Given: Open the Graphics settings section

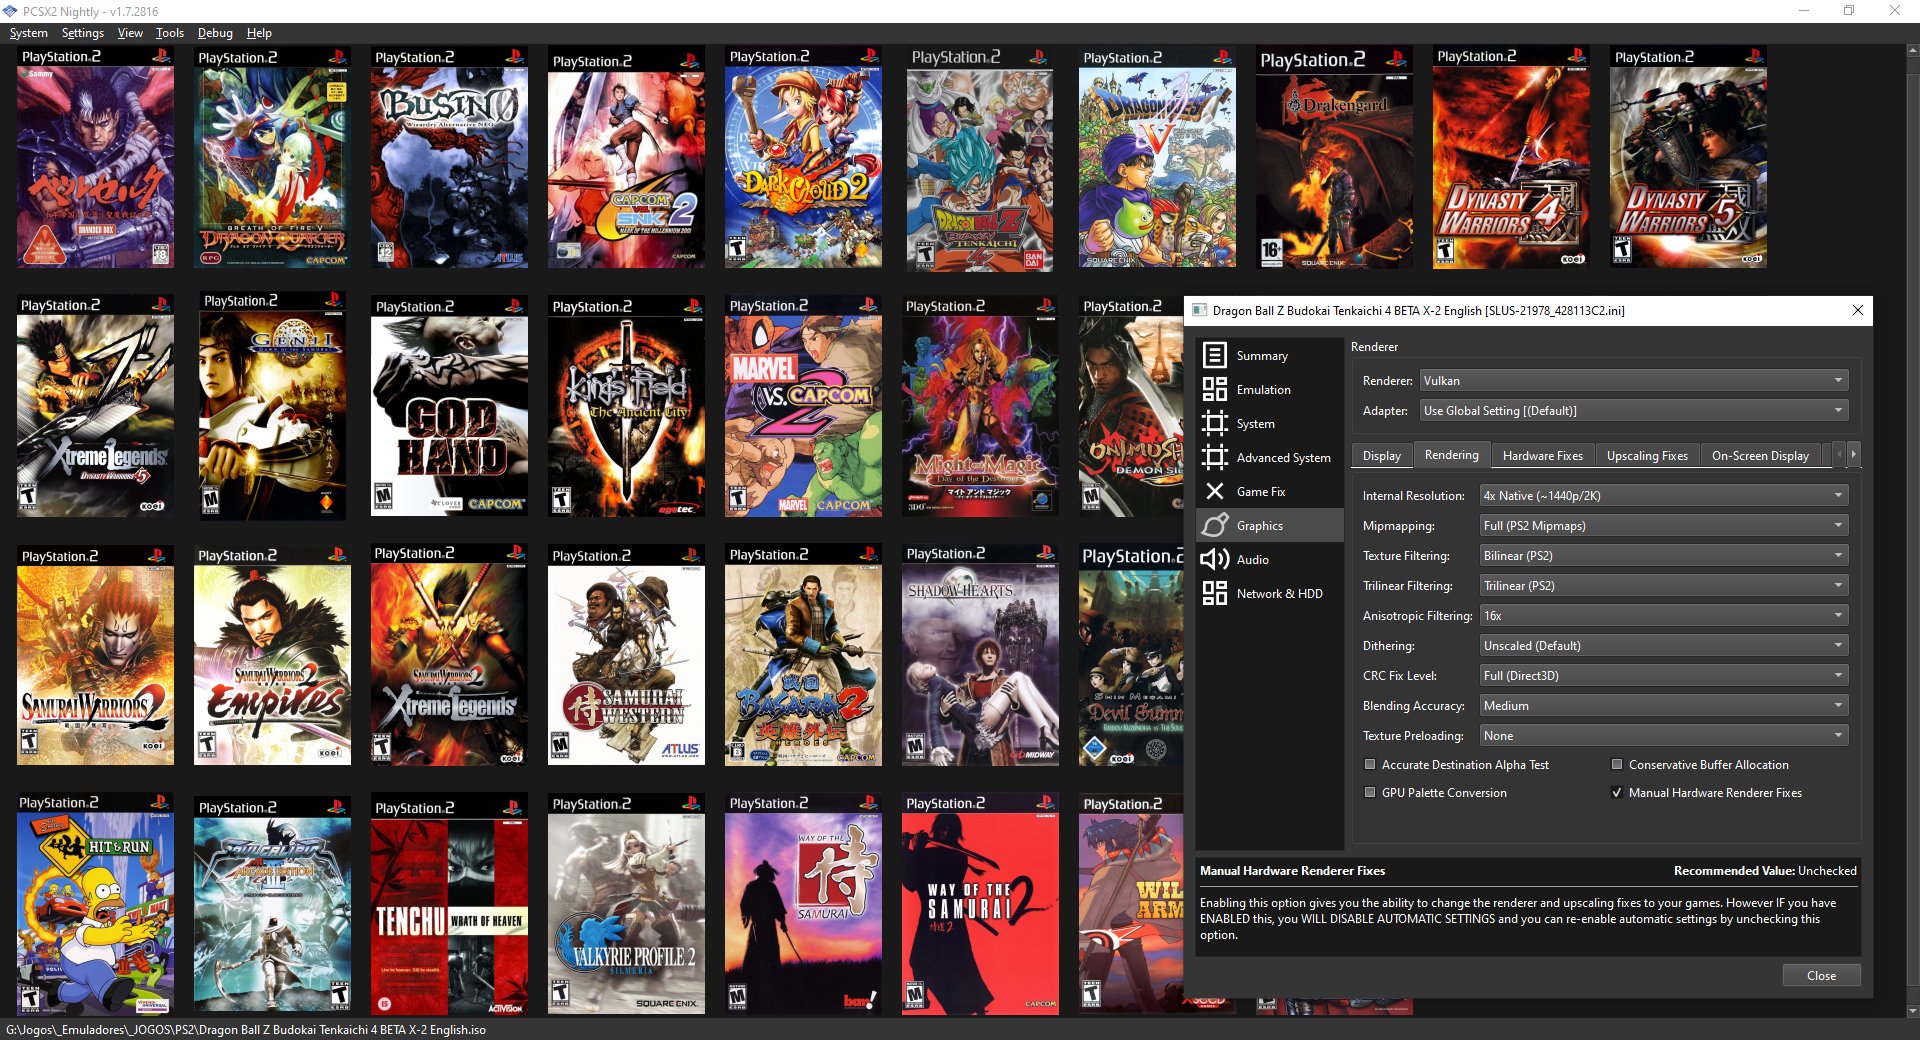Looking at the screenshot, I should coord(1261,525).
